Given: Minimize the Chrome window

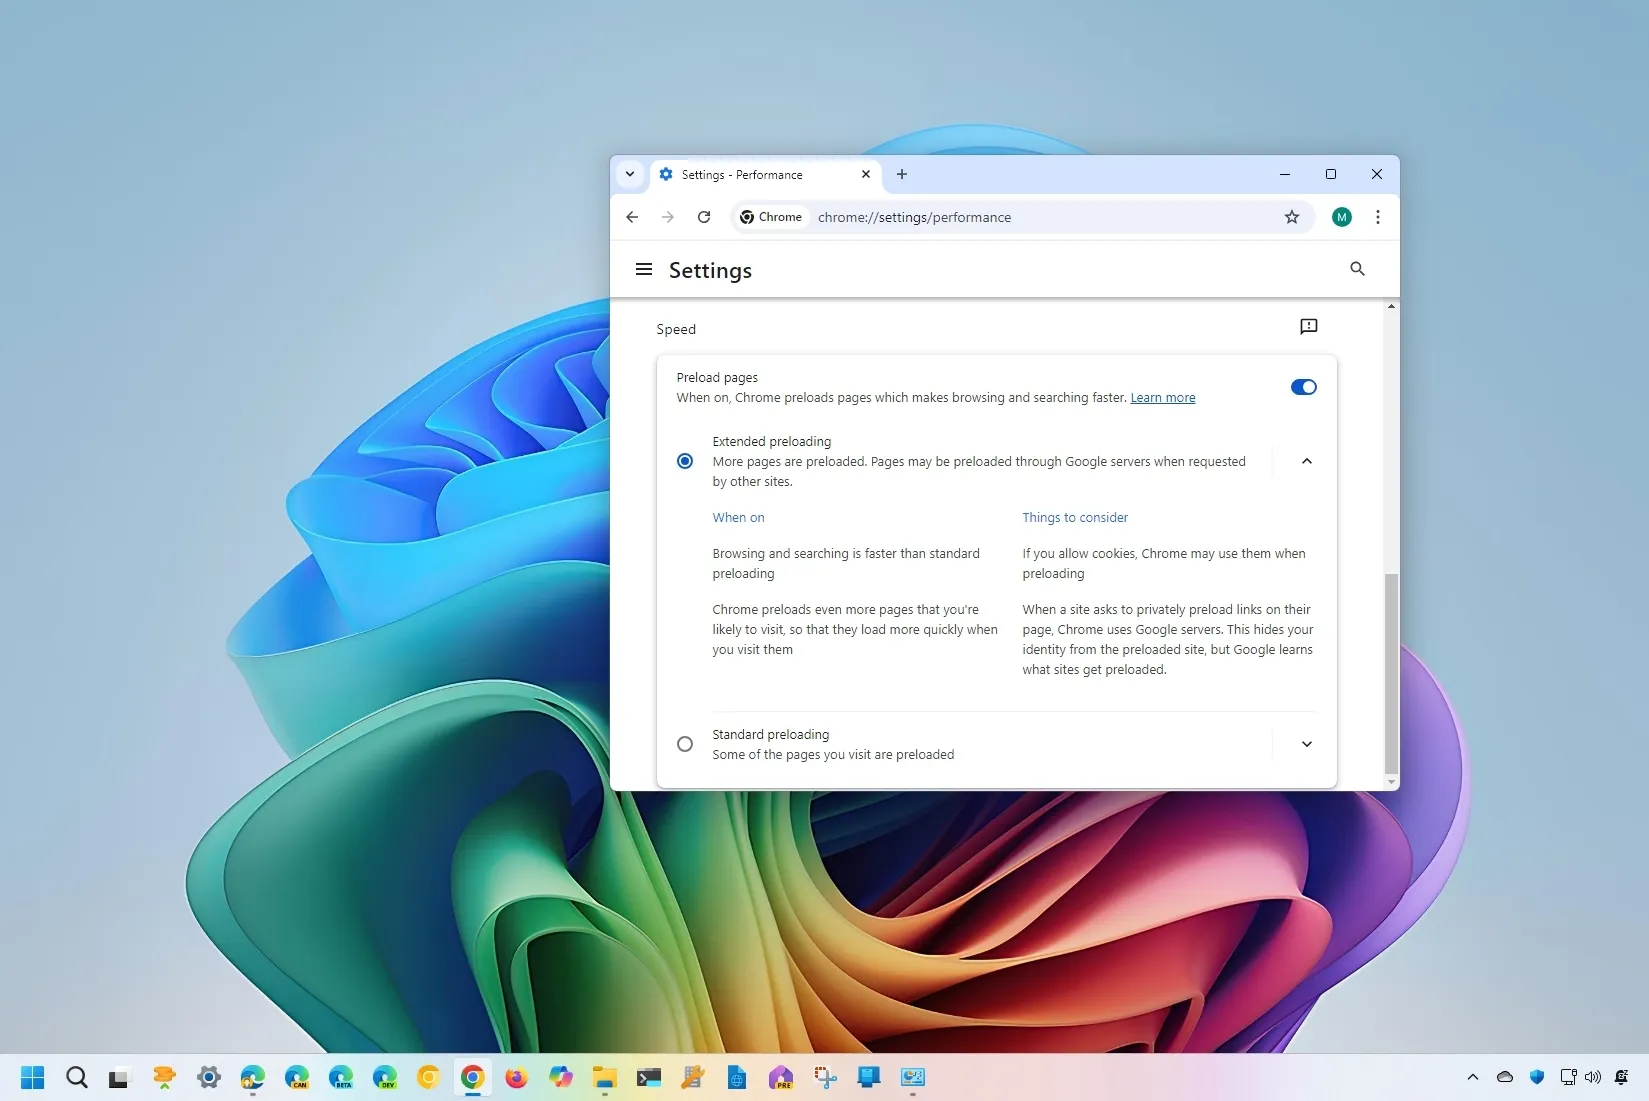Looking at the screenshot, I should coord(1285,174).
